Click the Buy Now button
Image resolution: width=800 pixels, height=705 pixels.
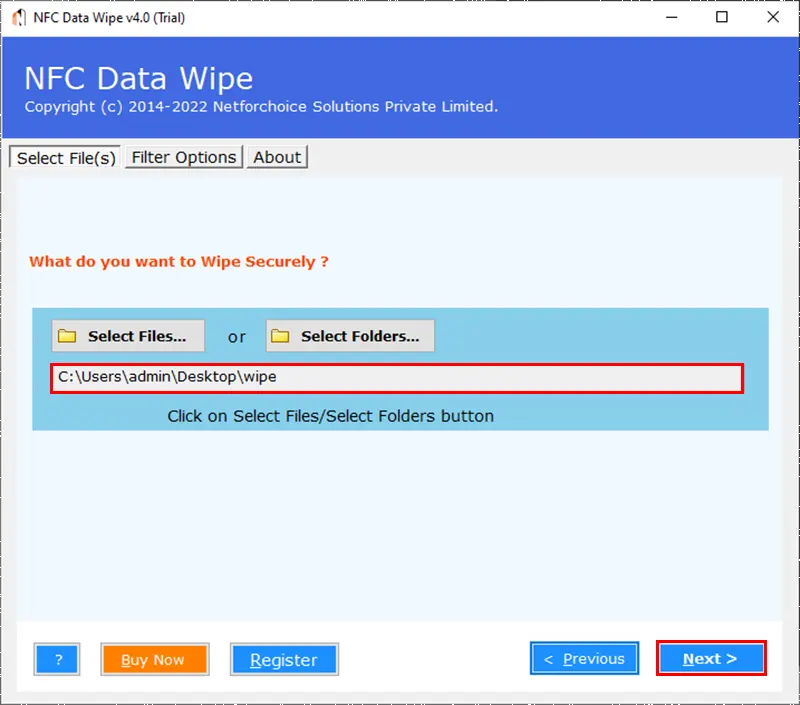pos(155,659)
